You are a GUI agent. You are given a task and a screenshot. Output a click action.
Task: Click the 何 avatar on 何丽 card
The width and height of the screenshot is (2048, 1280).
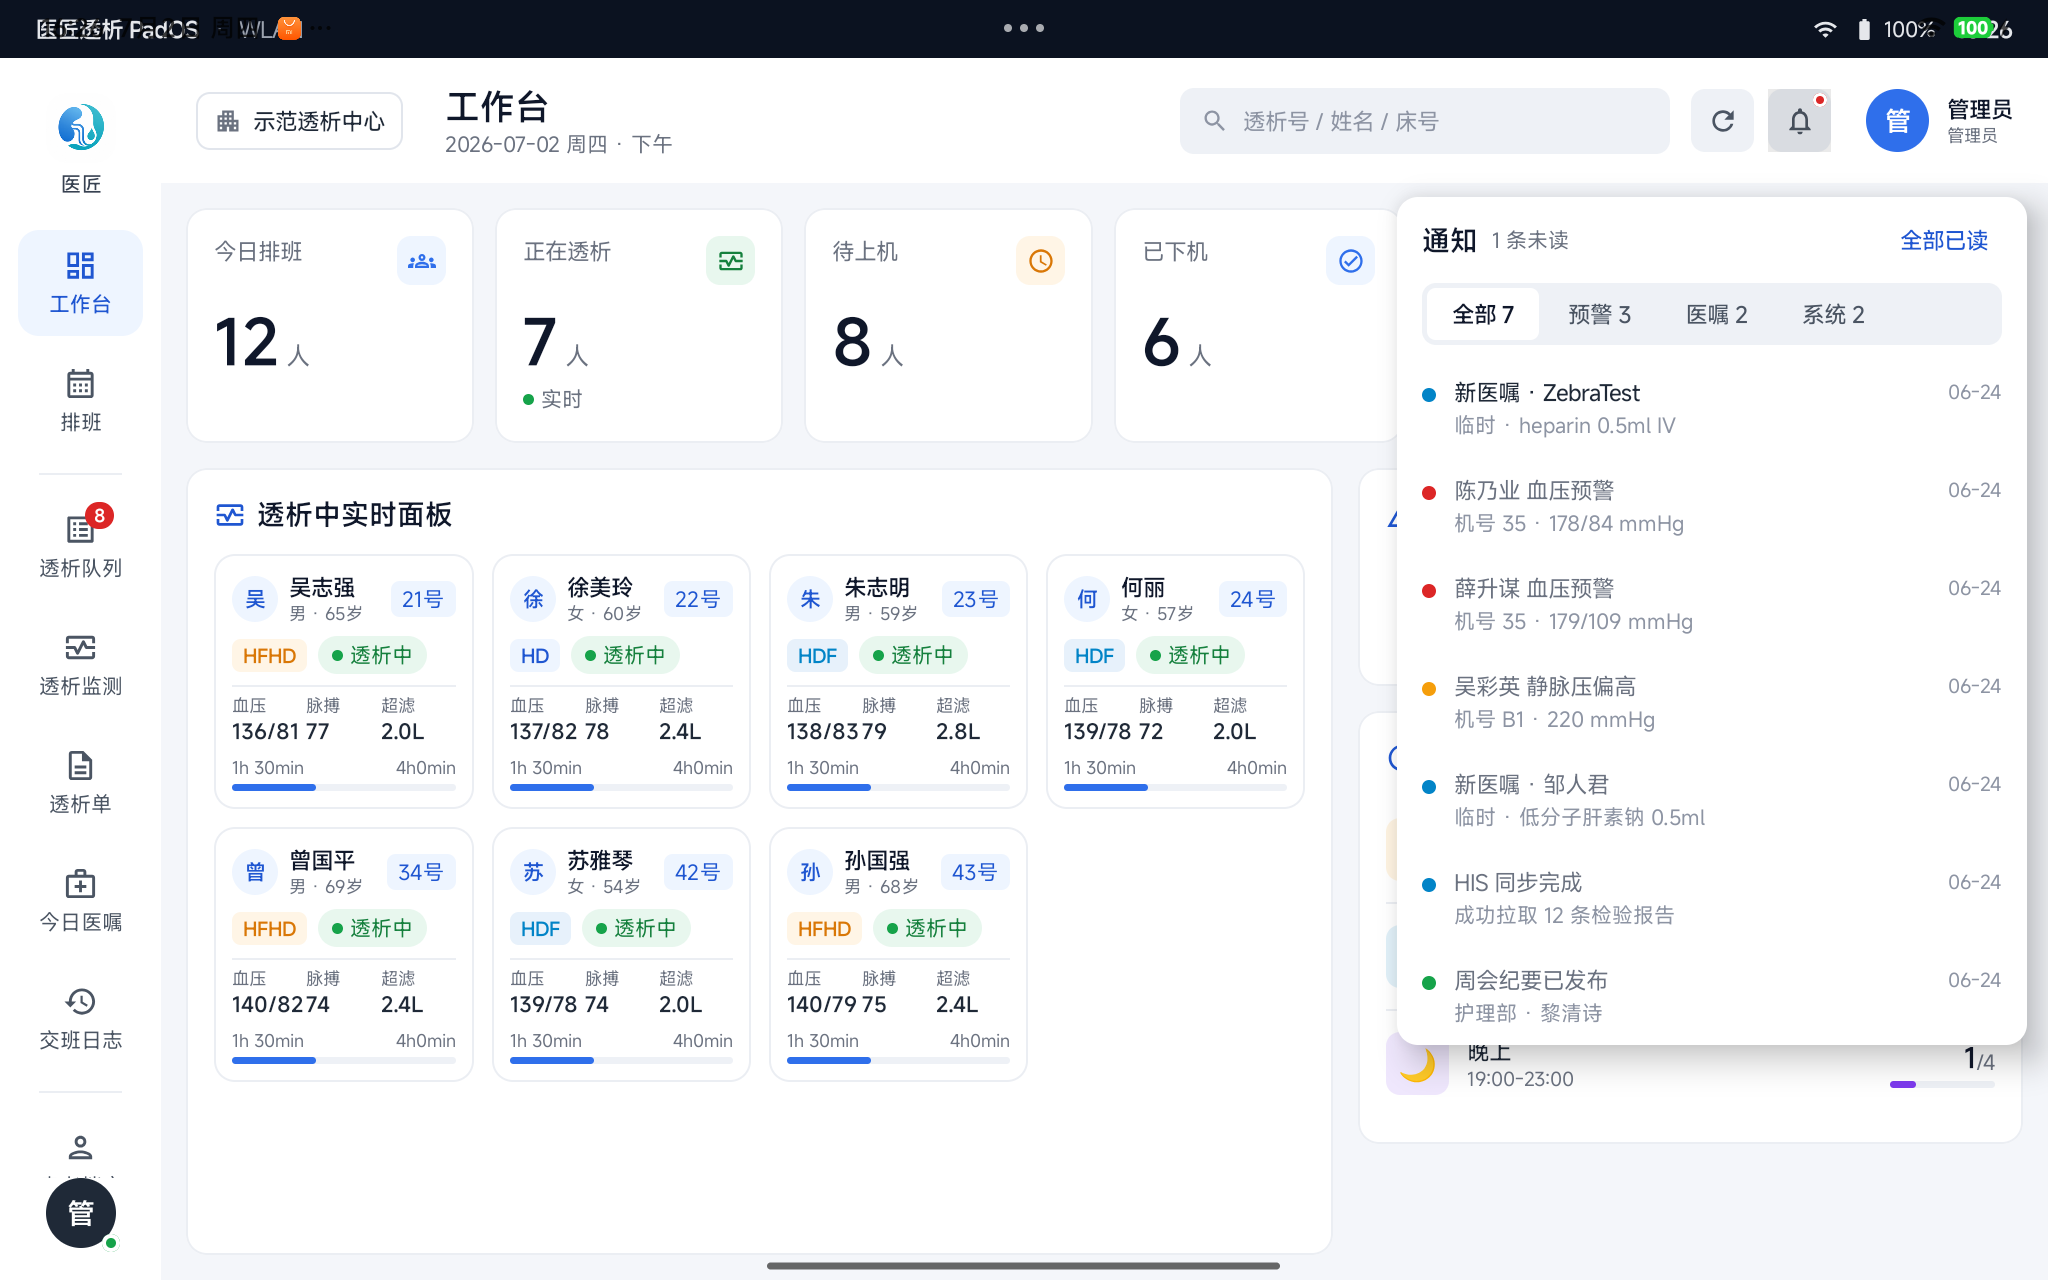pyautogui.click(x=1088, y=599)
